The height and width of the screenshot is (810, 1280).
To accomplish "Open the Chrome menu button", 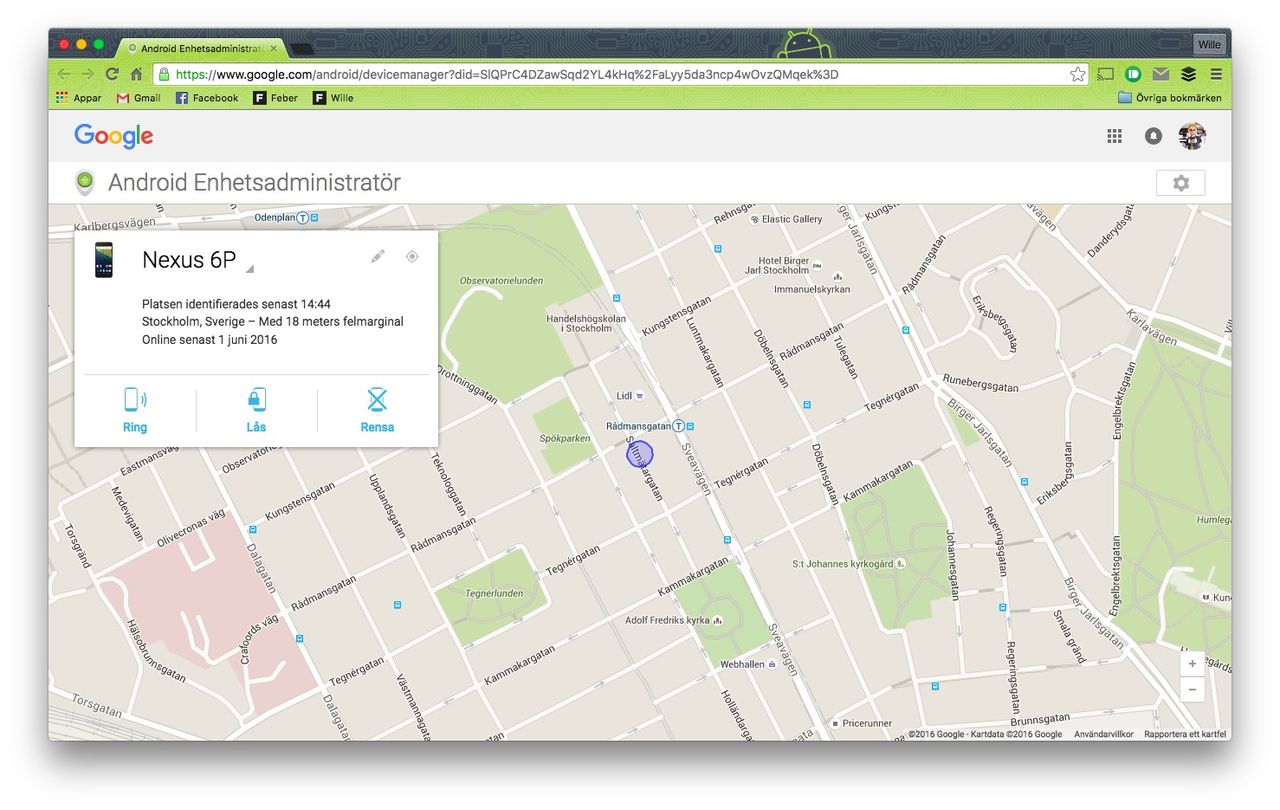I will 1216,74.
